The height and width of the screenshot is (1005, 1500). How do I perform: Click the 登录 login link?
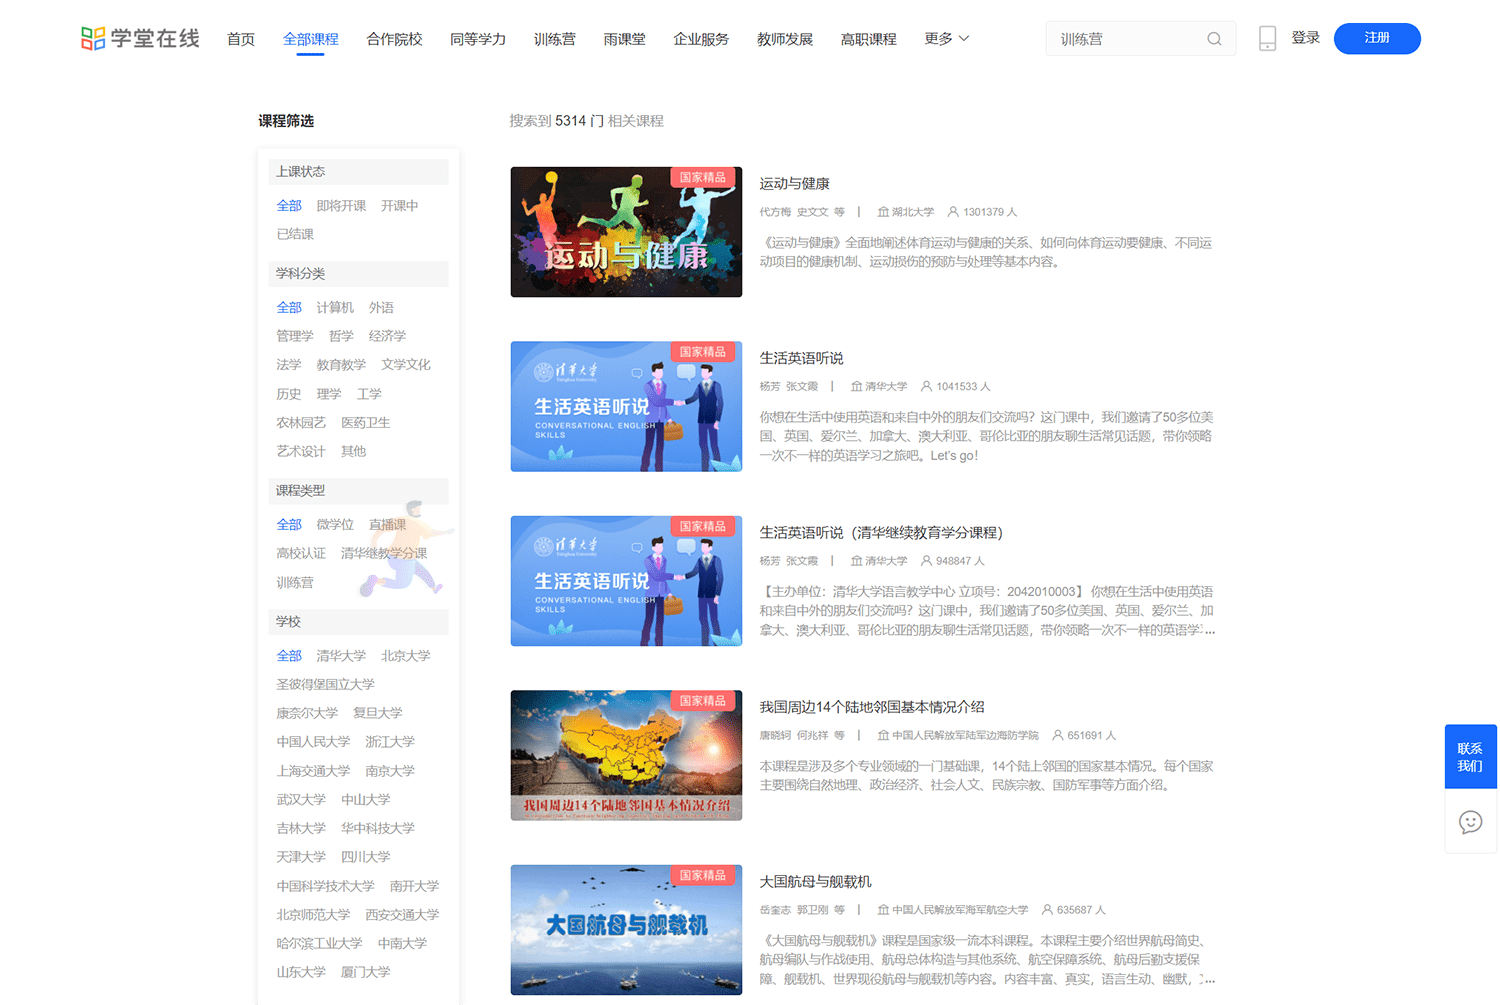[1305, 38]
